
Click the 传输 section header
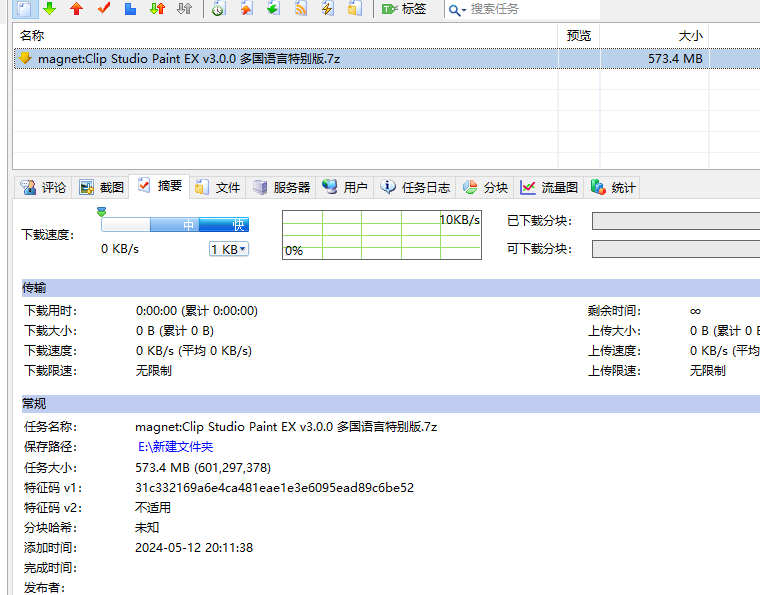coord(391,288)
